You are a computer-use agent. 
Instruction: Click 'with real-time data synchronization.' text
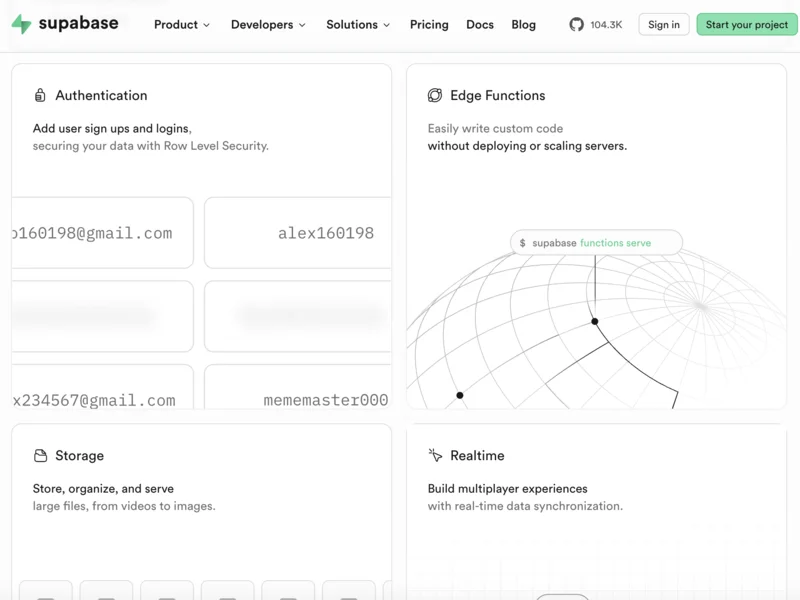(525, 506)
